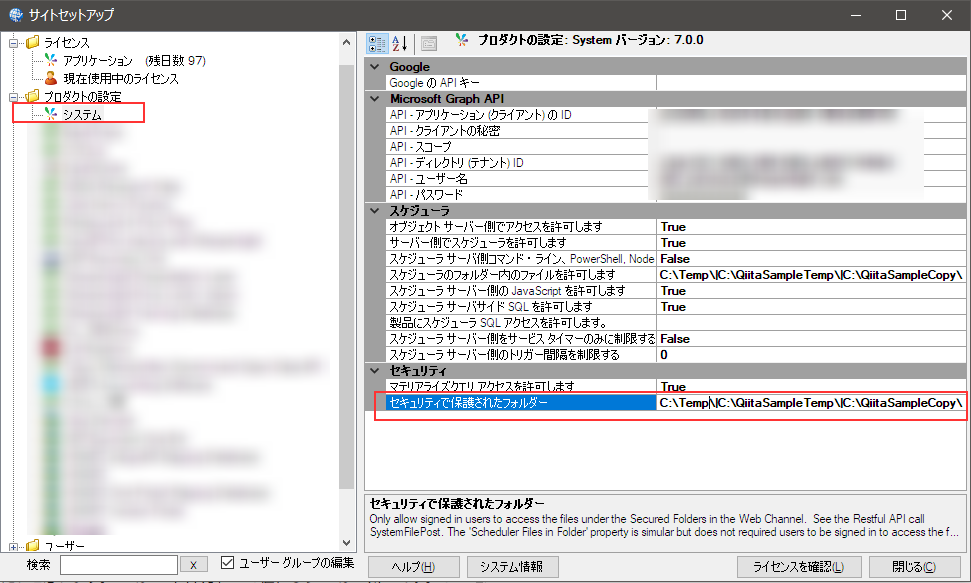Click into the 検索 search field
The width and height of the screenshot is (971, 583).
(119, 564)
